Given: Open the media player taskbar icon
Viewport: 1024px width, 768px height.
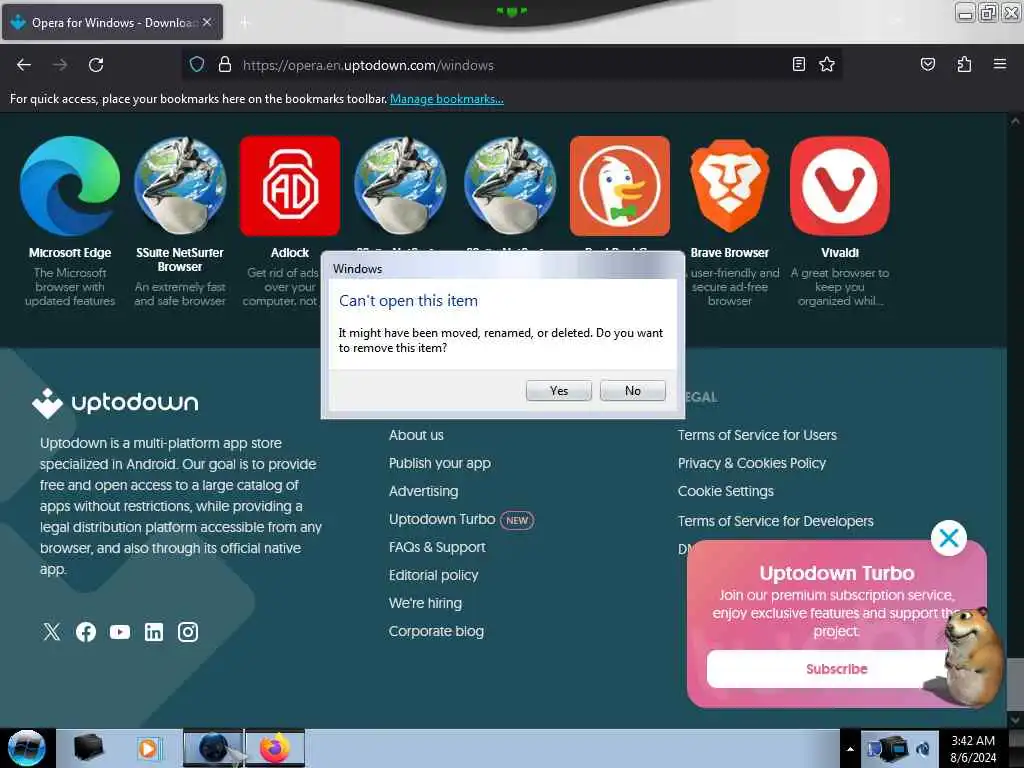Looking at the screenshot, I should pos(148,748).
